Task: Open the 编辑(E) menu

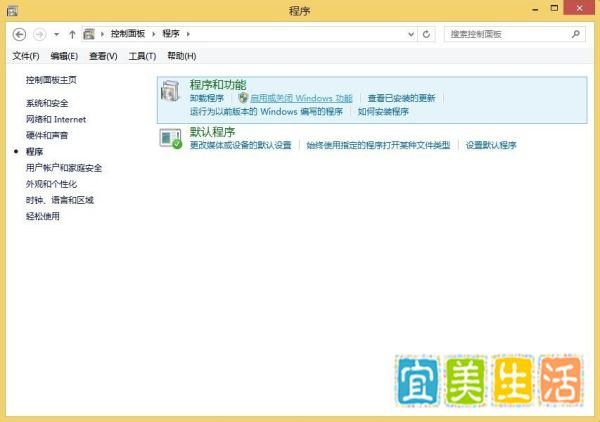Action: point(64,56)
